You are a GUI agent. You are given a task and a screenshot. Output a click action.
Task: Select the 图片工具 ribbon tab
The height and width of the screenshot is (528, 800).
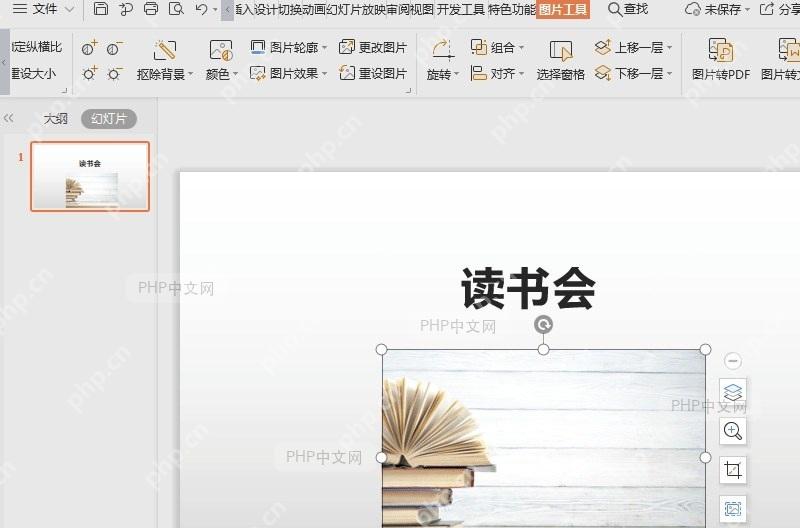tap(563, 9)
